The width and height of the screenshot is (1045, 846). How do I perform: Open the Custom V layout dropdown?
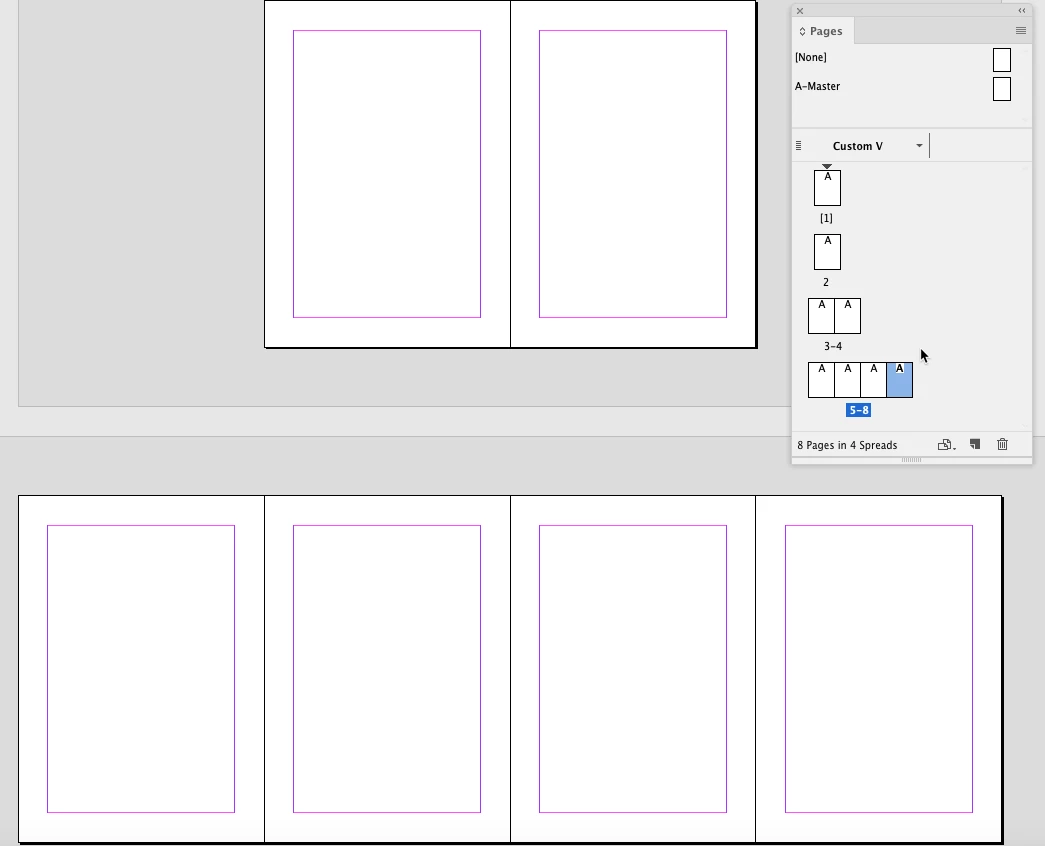click(x=919, y=145)
